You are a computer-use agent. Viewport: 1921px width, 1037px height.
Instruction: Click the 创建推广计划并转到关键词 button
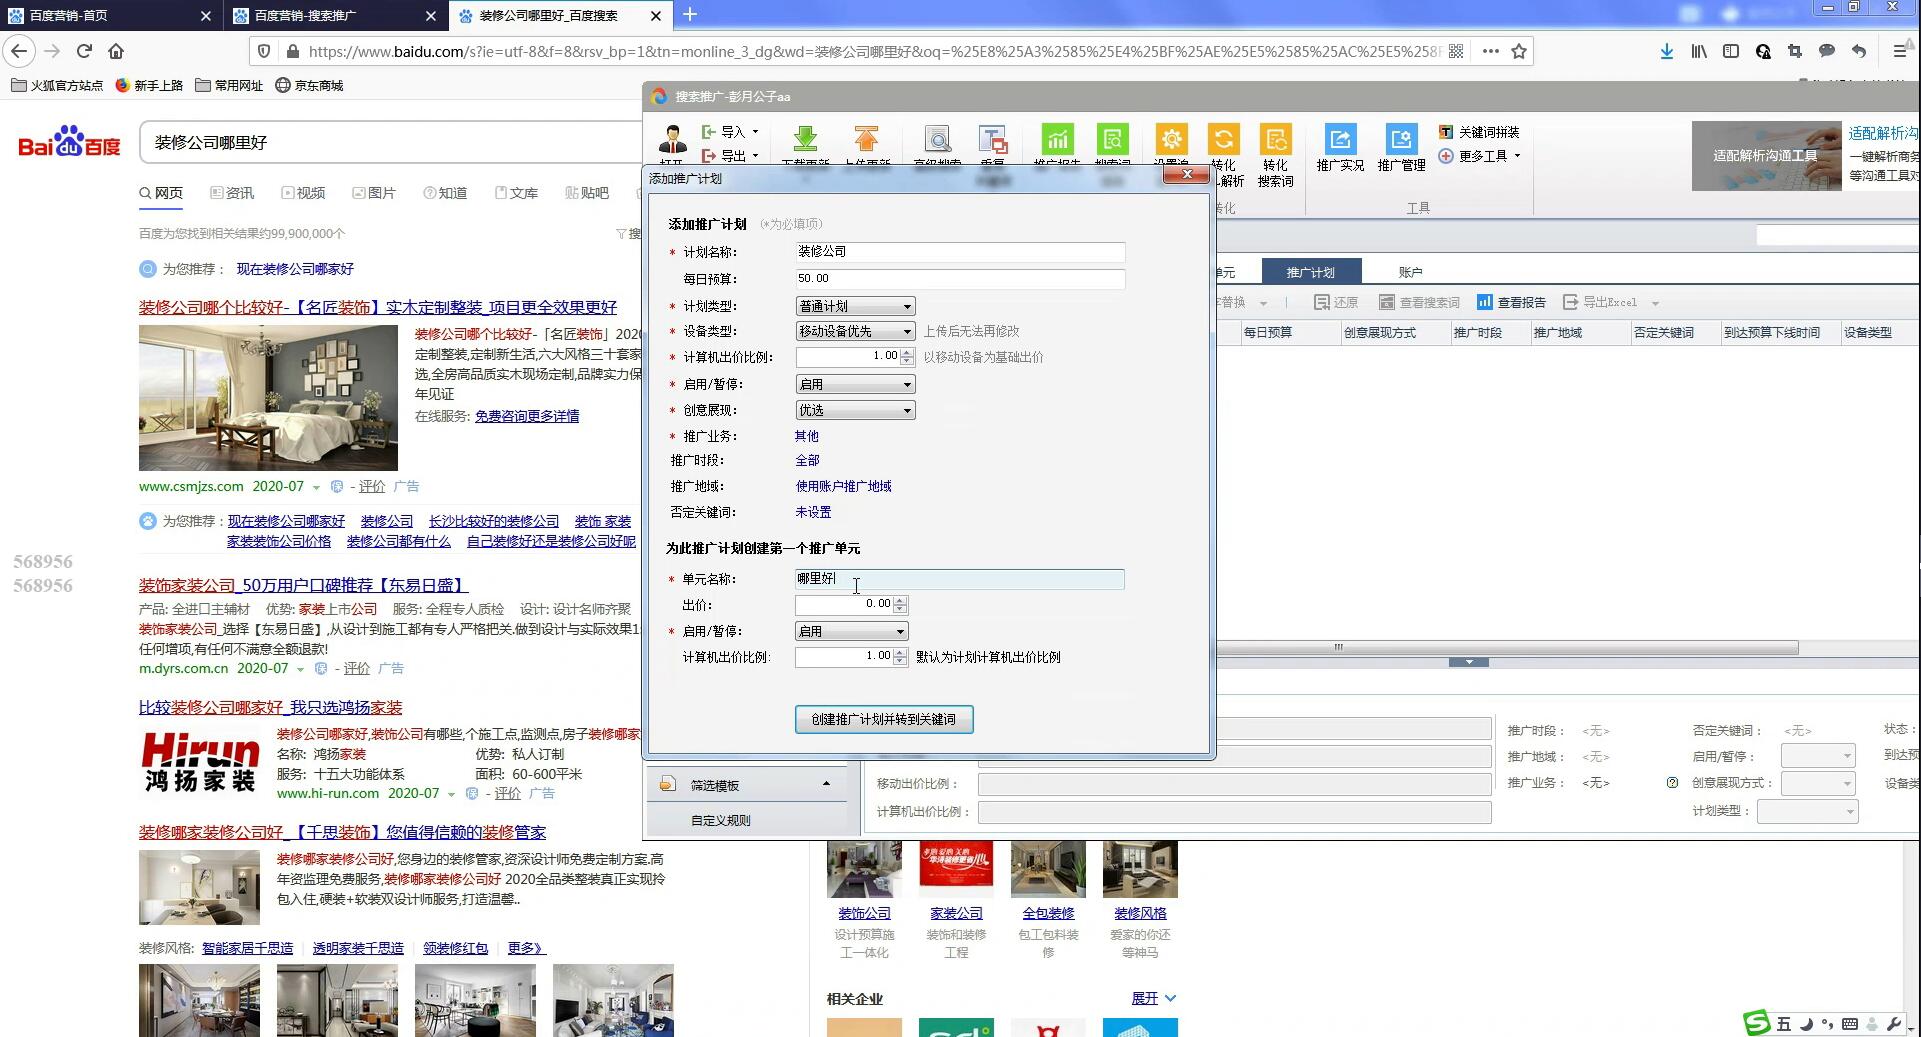[x=883, y=719]
